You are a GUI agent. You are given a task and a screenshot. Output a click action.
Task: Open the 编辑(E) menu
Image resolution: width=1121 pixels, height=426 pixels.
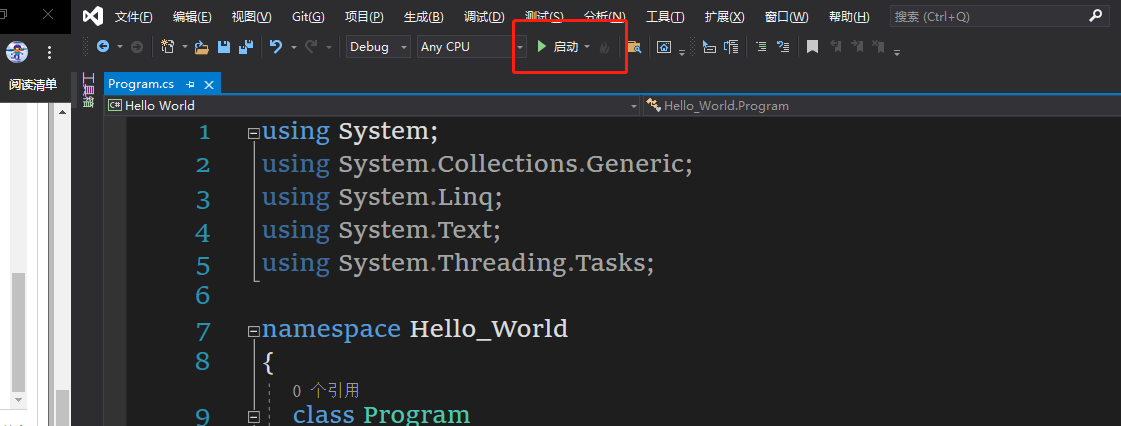pyautogui.click(x=192, y=16)
